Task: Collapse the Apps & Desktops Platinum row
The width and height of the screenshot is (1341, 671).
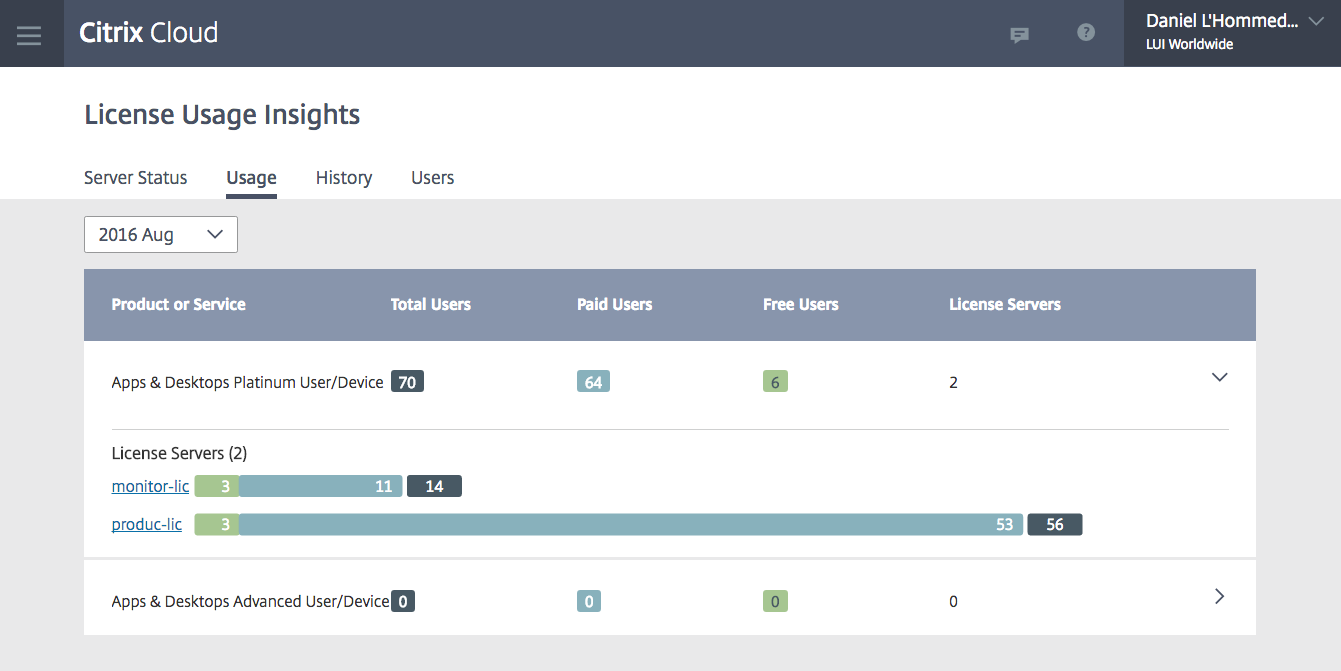Action: 1219,378
